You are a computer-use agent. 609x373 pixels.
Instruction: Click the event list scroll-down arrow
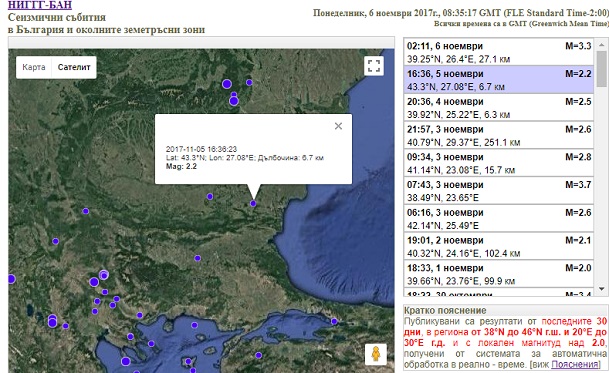[x=602, y=289]
